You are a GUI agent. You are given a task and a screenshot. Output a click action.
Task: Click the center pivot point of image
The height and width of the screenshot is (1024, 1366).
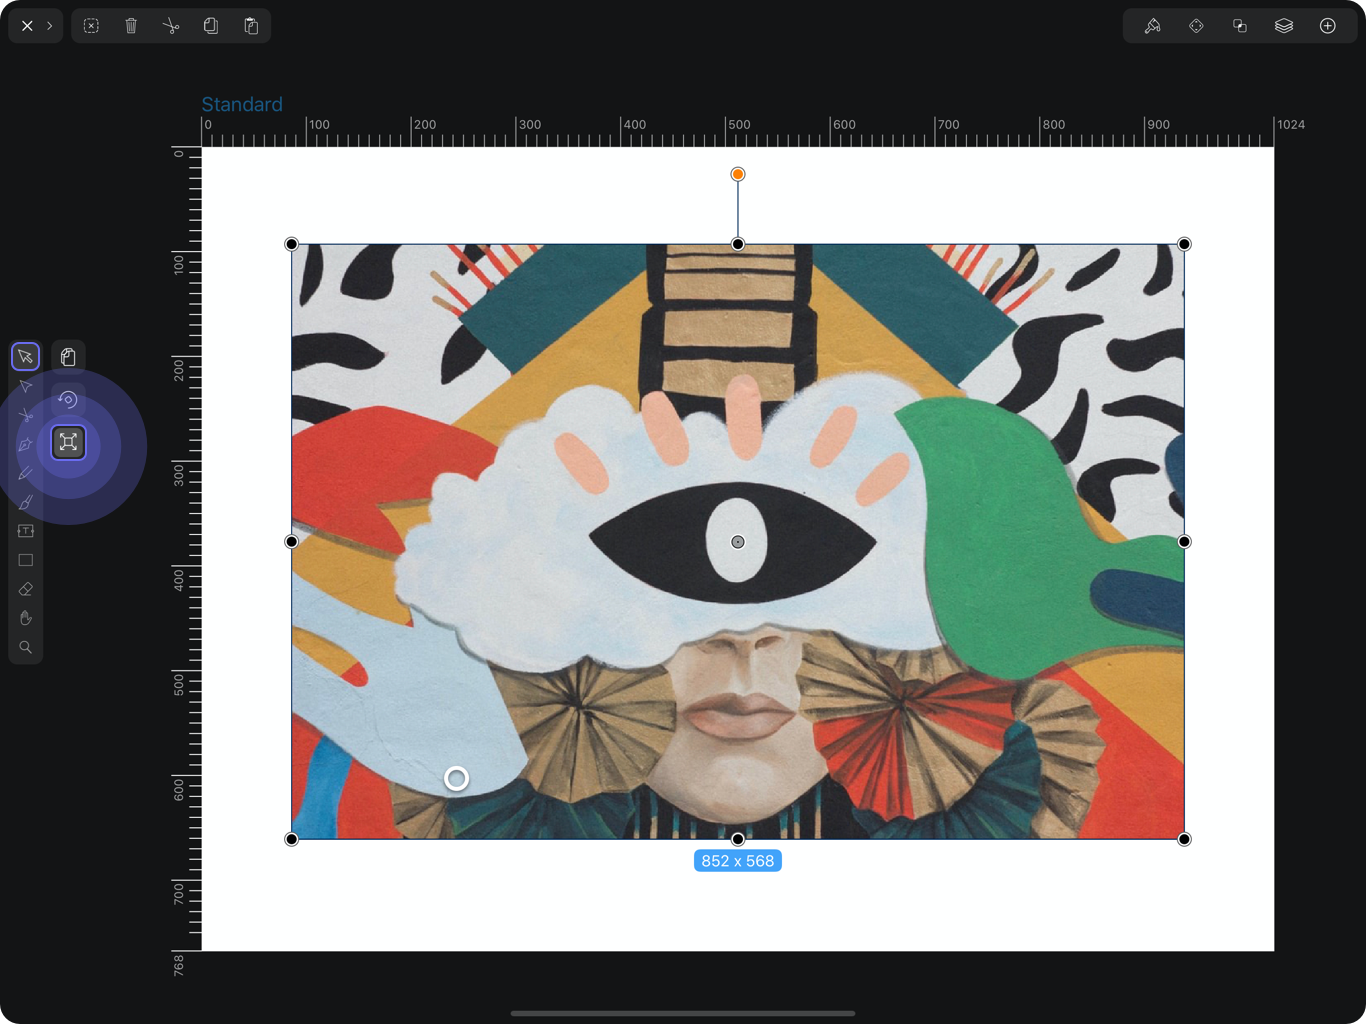click(738, 542)
